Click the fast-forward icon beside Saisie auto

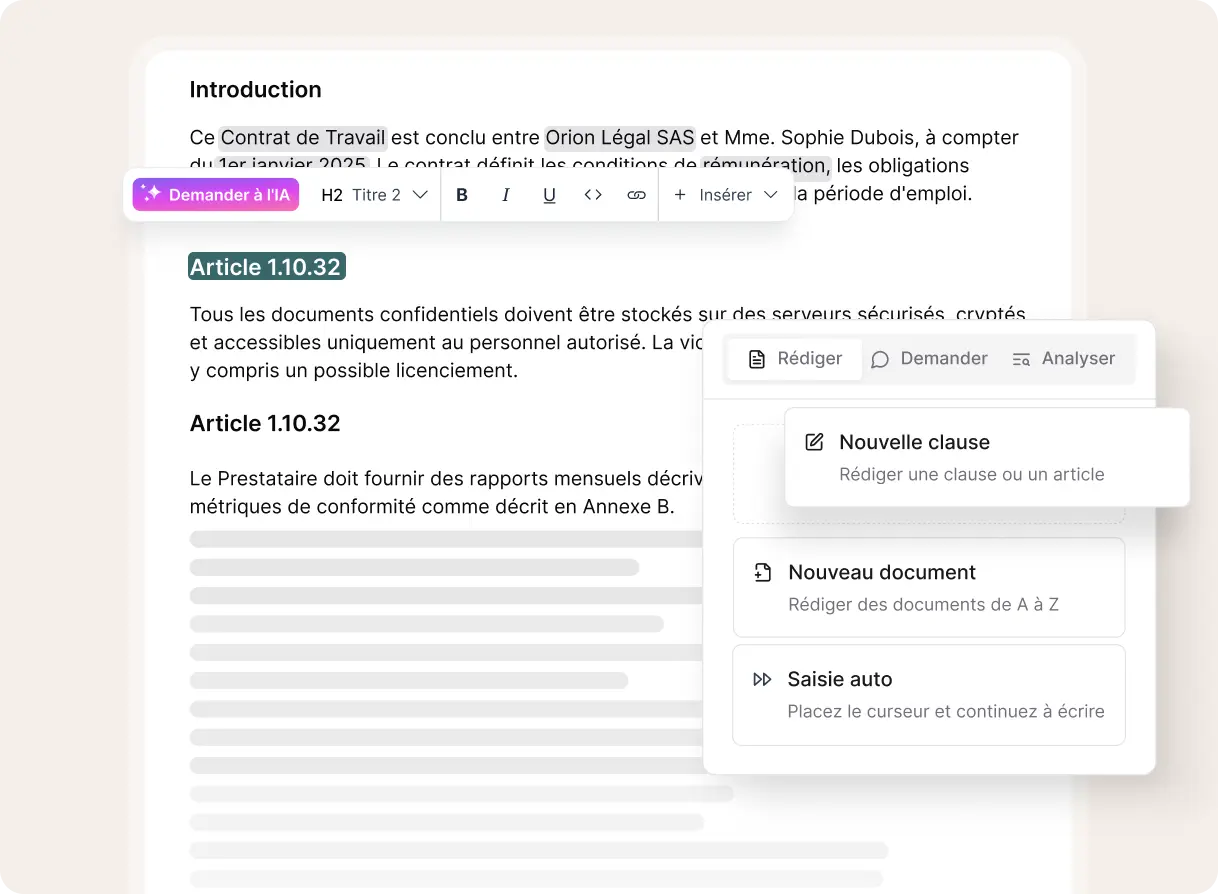pyautogui.click(x=762, y=680)
